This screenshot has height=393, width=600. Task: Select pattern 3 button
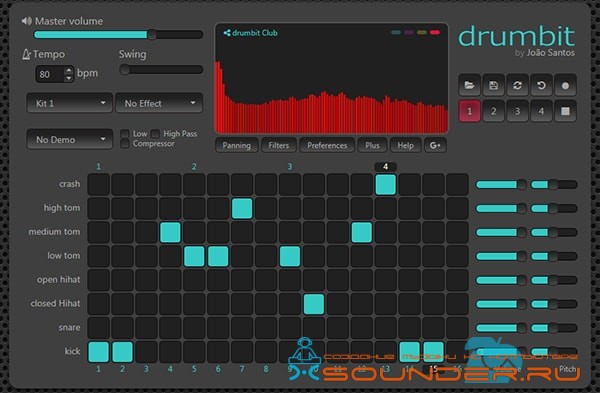click(517, 111)
